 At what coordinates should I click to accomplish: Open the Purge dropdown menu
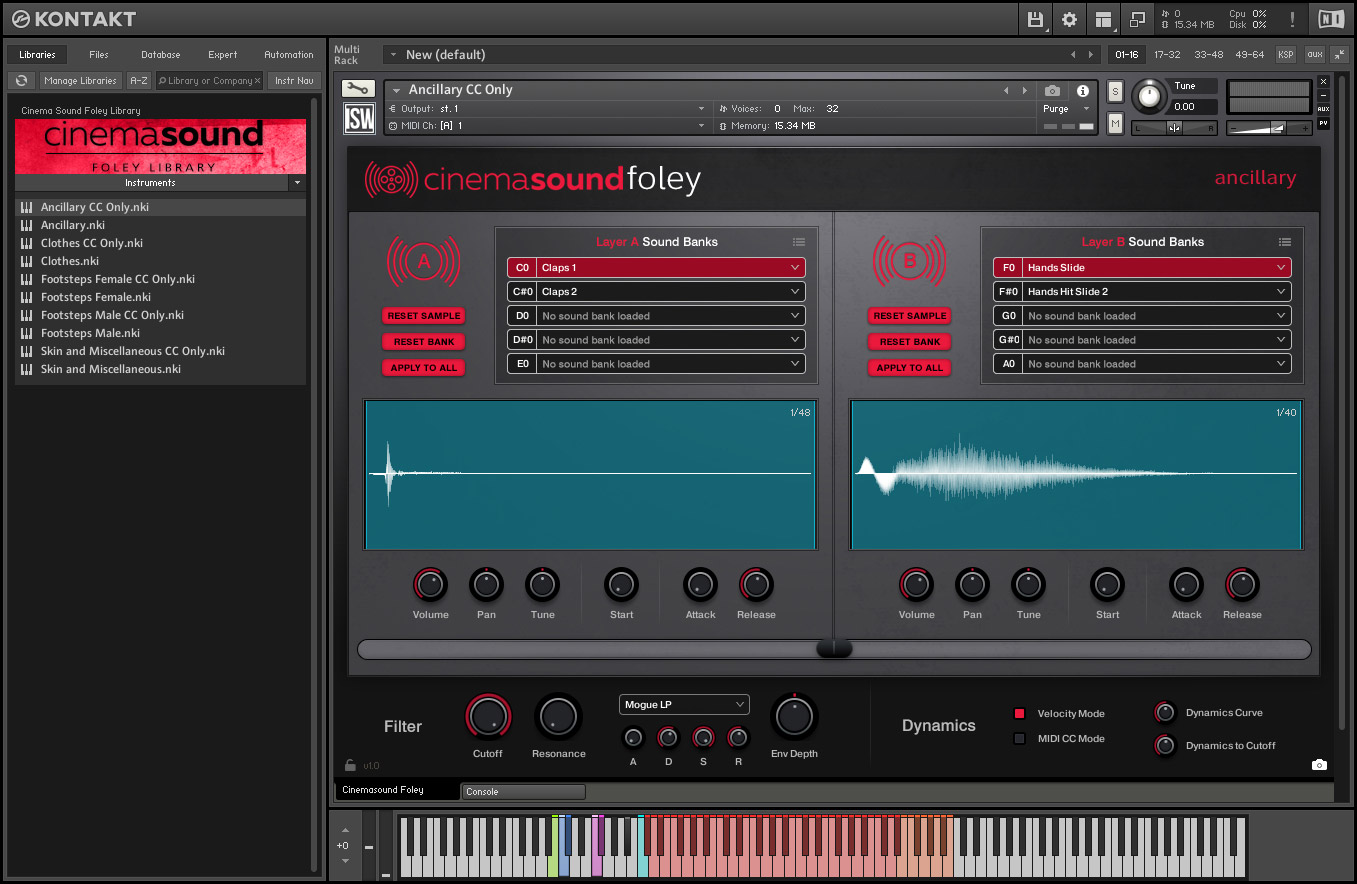pos(1068,109)
